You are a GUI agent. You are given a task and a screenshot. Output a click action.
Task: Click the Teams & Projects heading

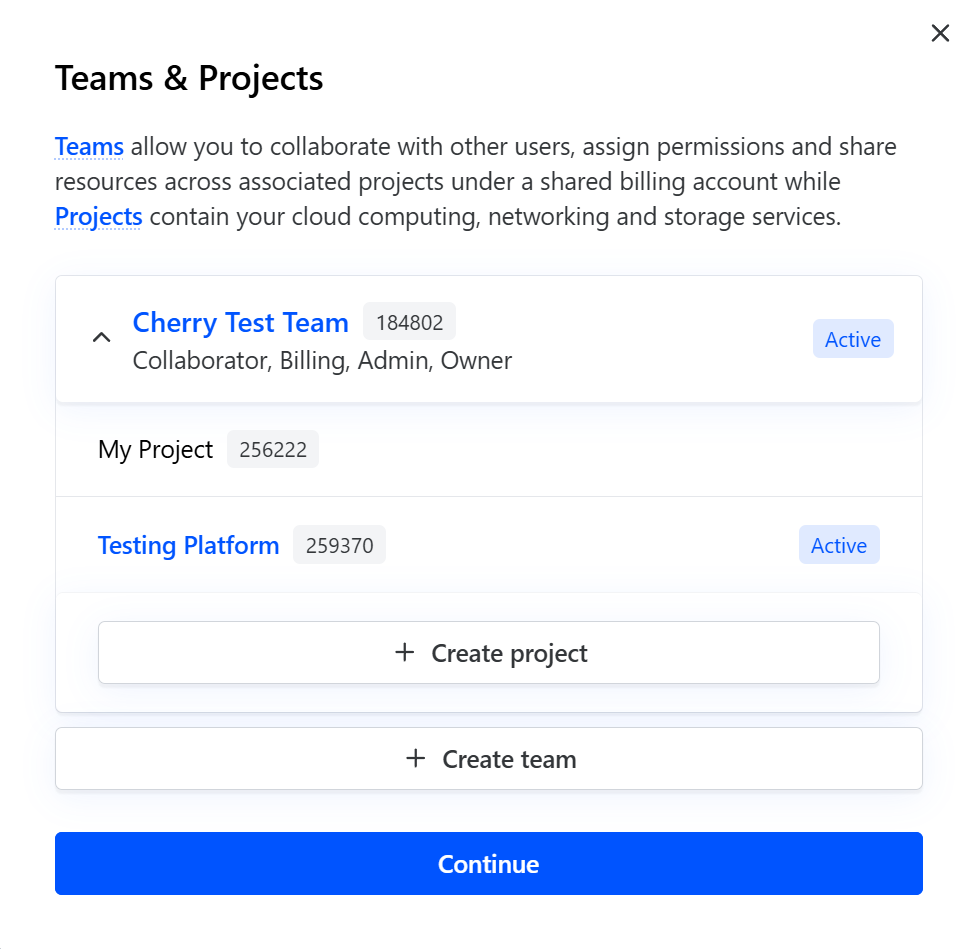click(189, 78)
